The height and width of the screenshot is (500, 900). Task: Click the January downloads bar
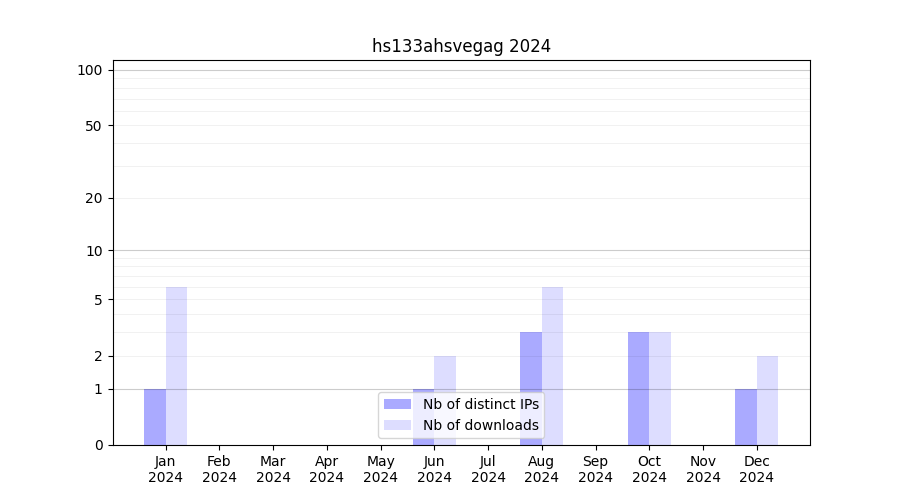(x=176, y=366)
